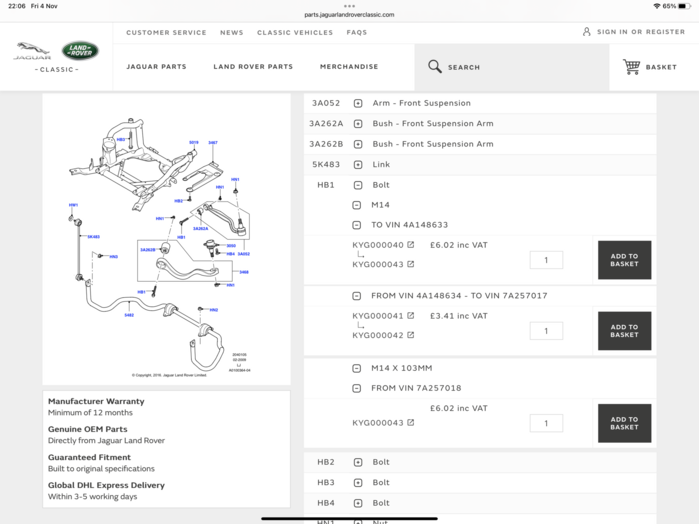Open the Merchandise menu

pyautogui.click(x=349, y=66)
